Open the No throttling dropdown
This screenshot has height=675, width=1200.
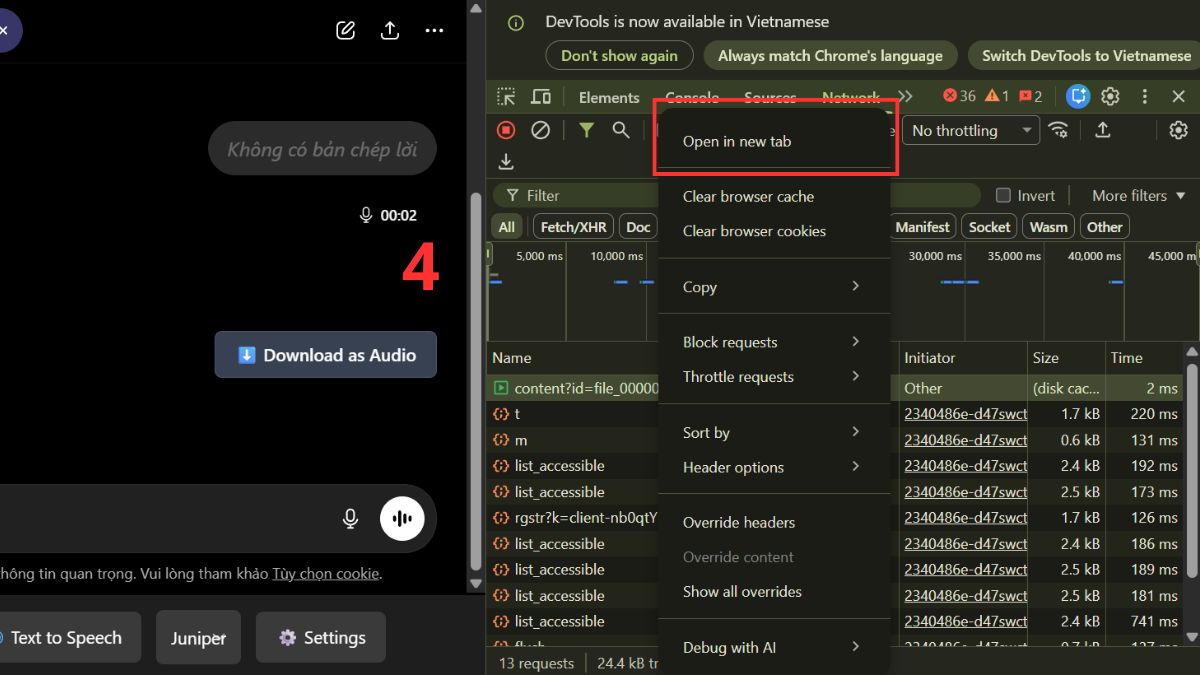[x=971, y=130]
